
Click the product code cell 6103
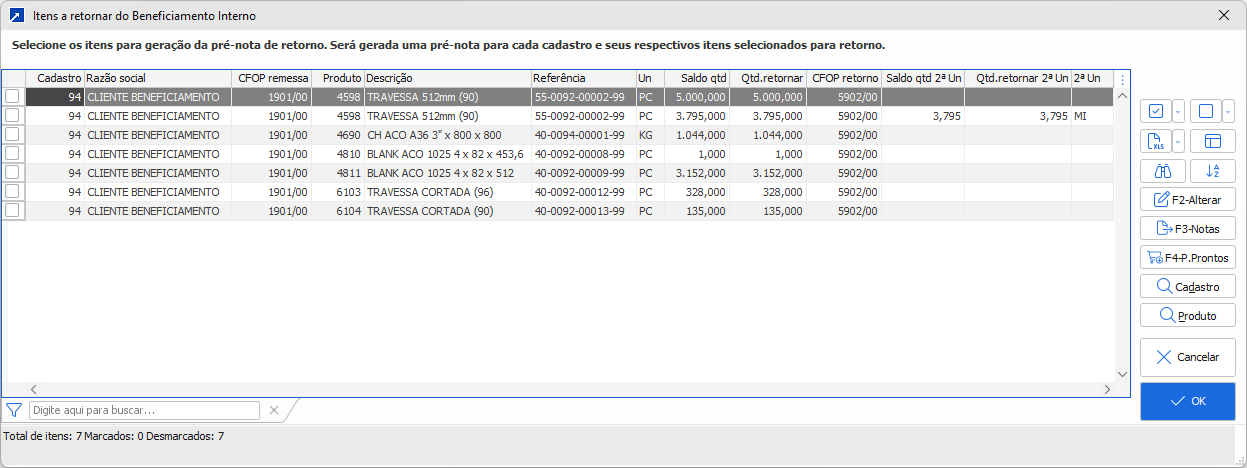(x=338, y=192)
